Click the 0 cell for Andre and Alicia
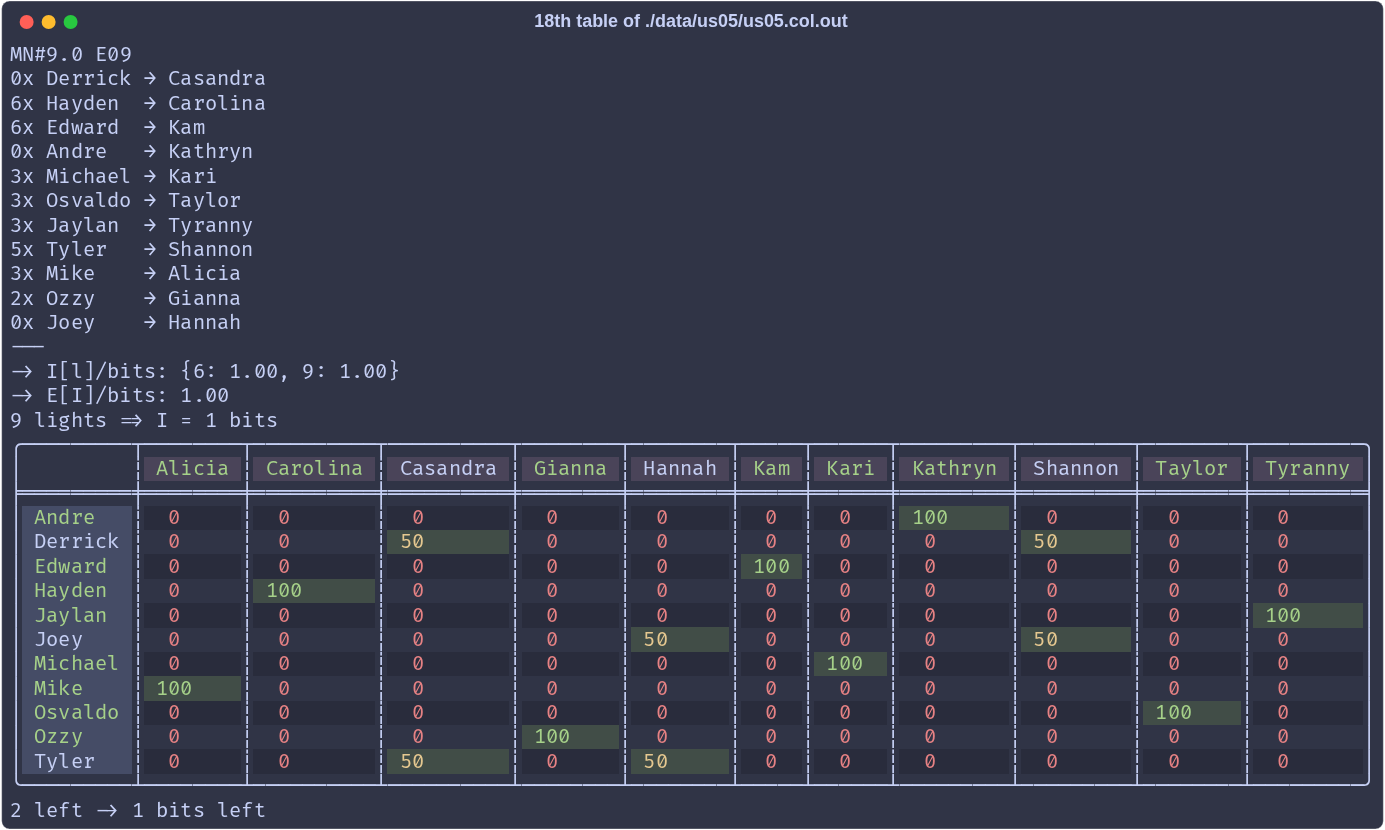Screen dimensions: 1385x830 click(192, 517)
